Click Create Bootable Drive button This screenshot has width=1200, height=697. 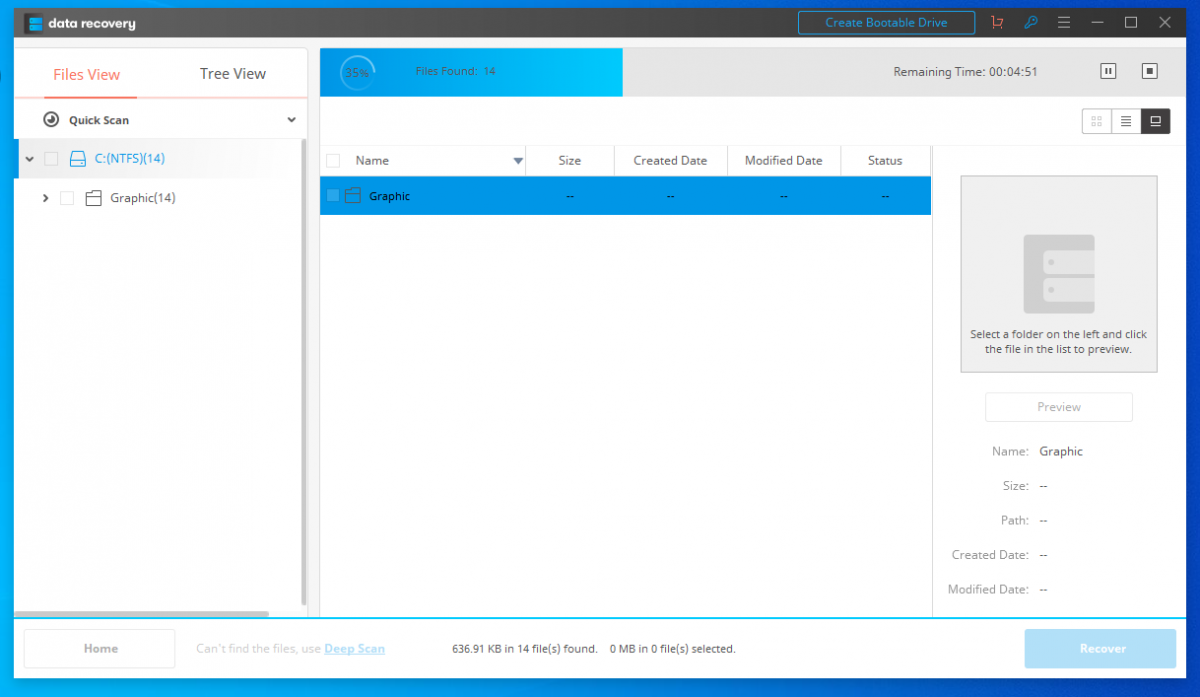[x=886, y=23]
